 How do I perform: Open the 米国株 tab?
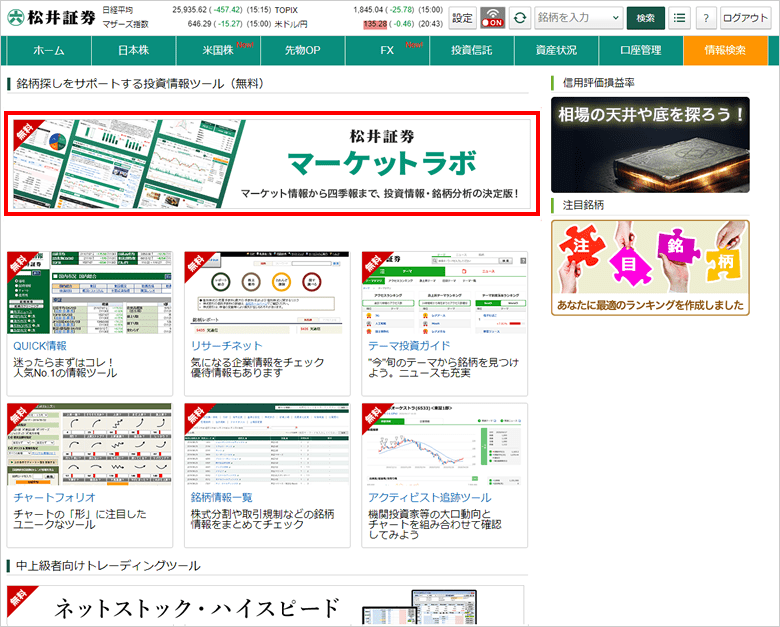coord(218,50)
